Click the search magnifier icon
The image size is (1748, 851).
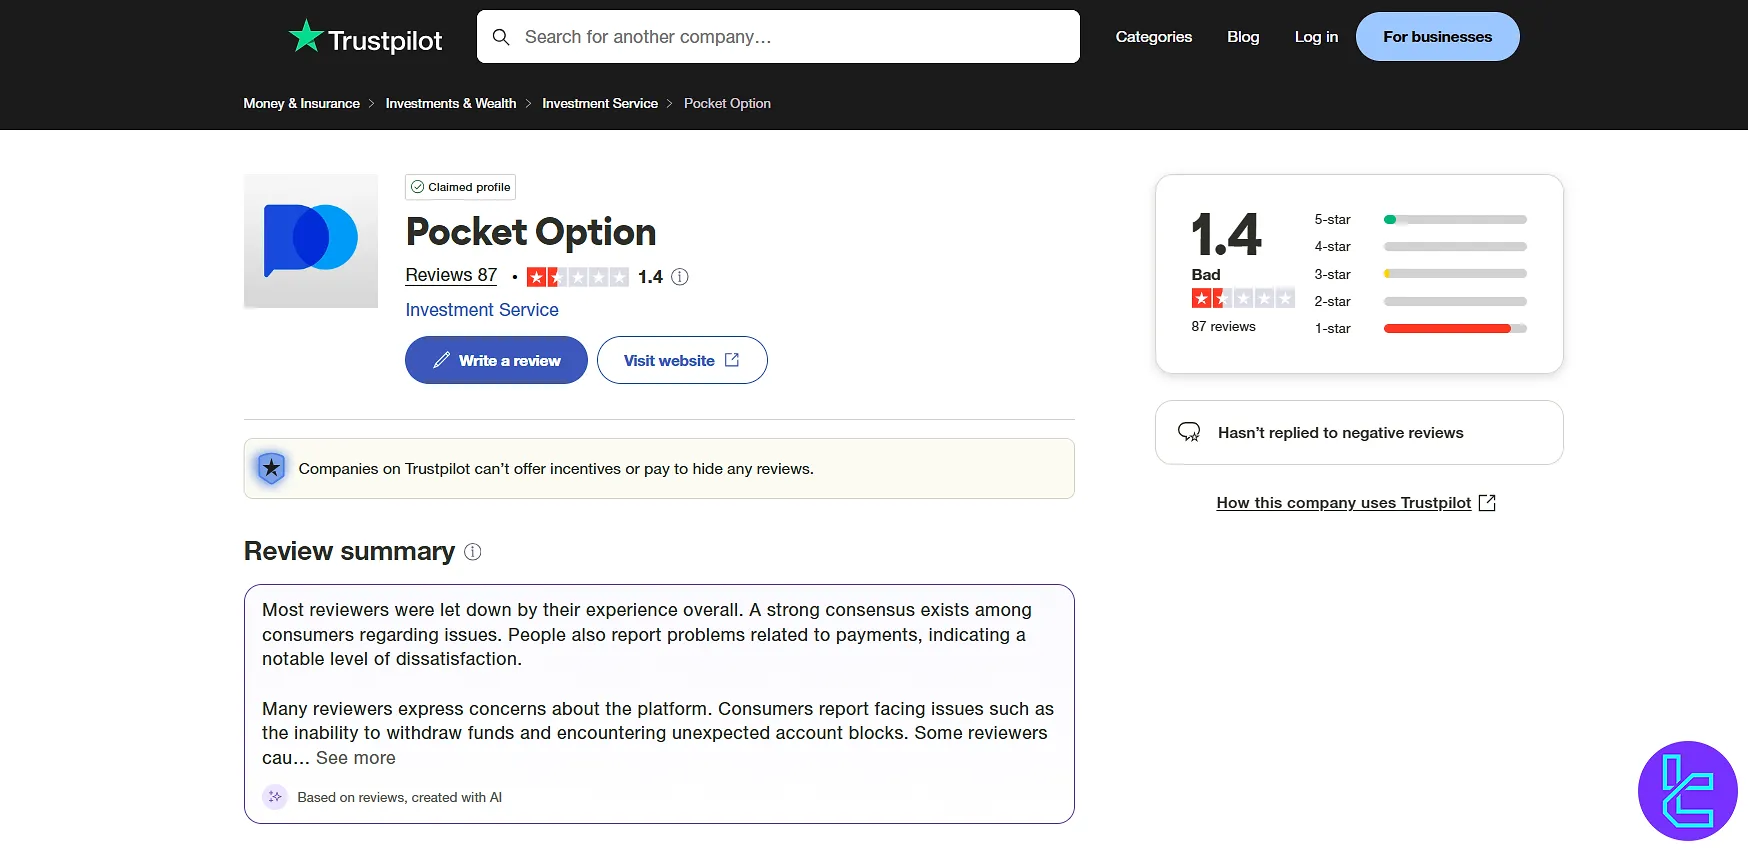click(x=501, y=37)
